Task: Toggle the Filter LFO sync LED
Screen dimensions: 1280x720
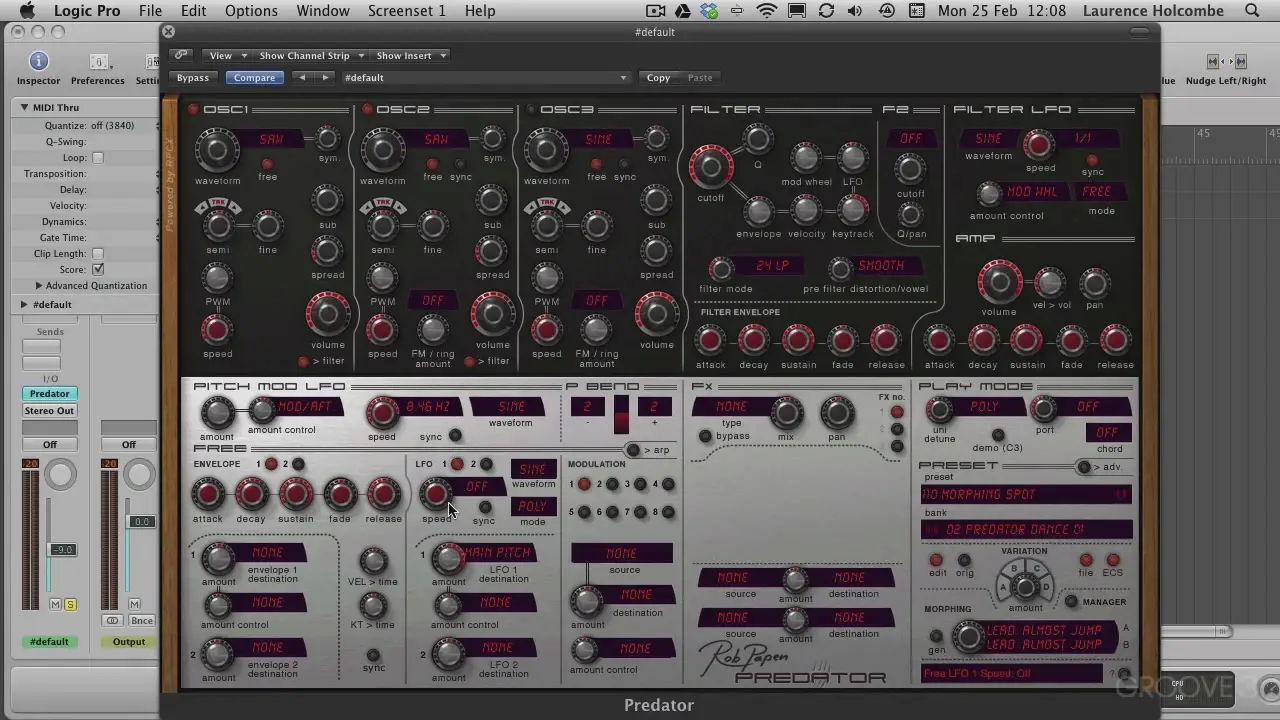Action: (1092, 160)
